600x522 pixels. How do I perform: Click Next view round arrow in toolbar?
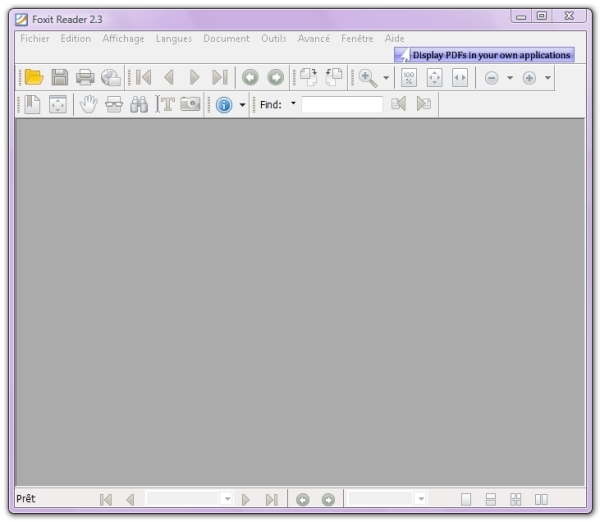tap(276, 77)
